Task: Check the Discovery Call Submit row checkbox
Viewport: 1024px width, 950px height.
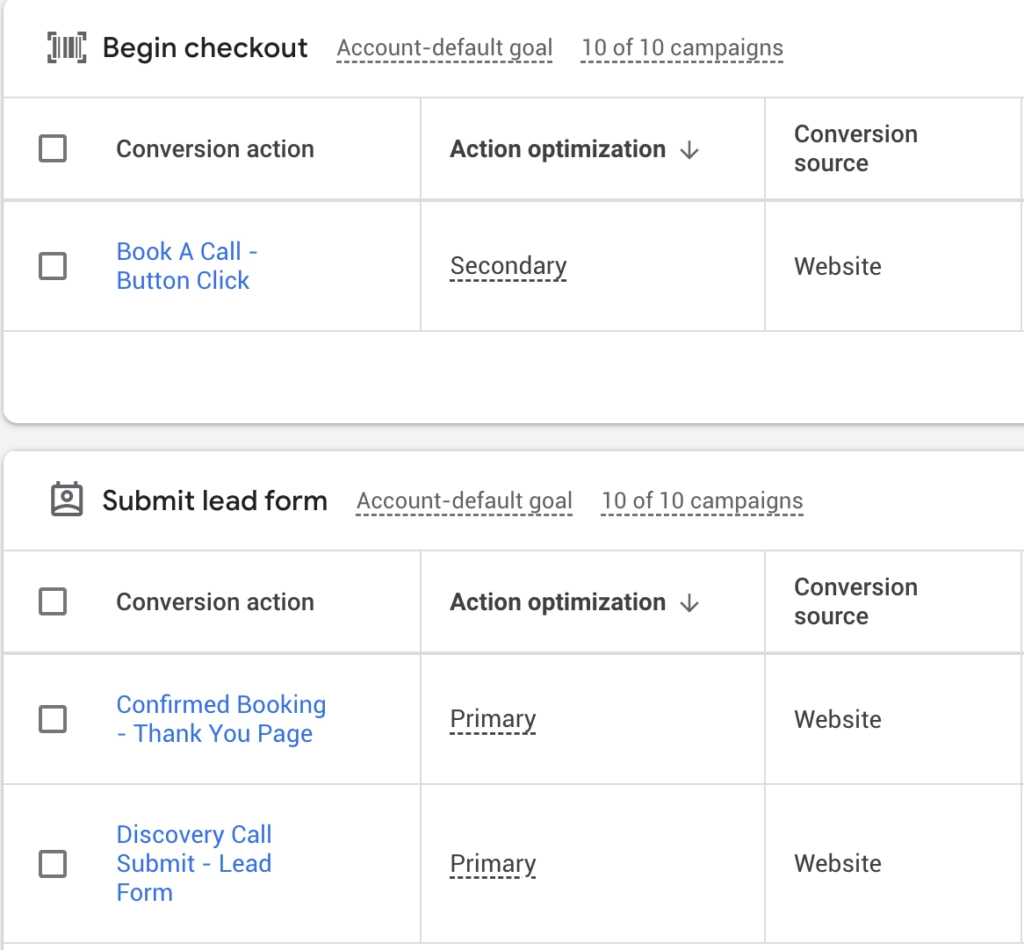Action: (53, 862)
